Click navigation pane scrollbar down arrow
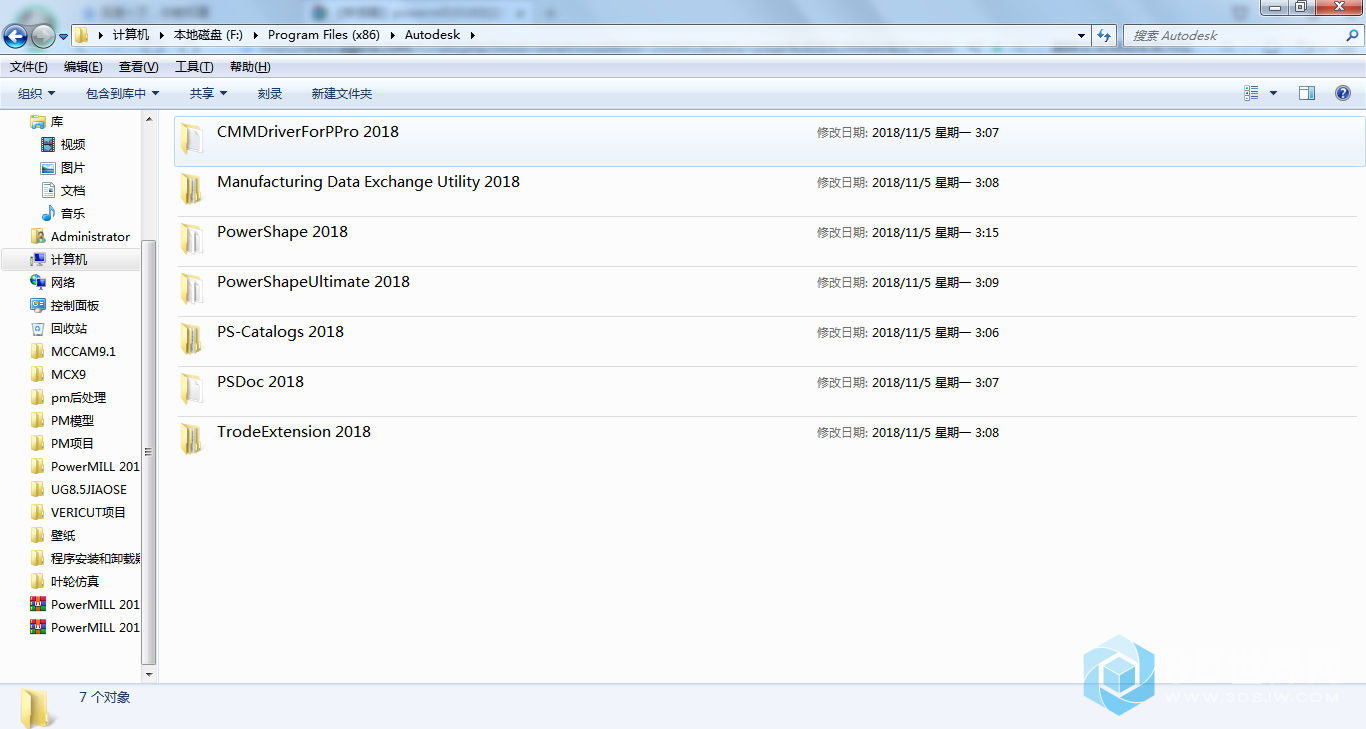Screen dimensions: 1366x729 [150, 674]
